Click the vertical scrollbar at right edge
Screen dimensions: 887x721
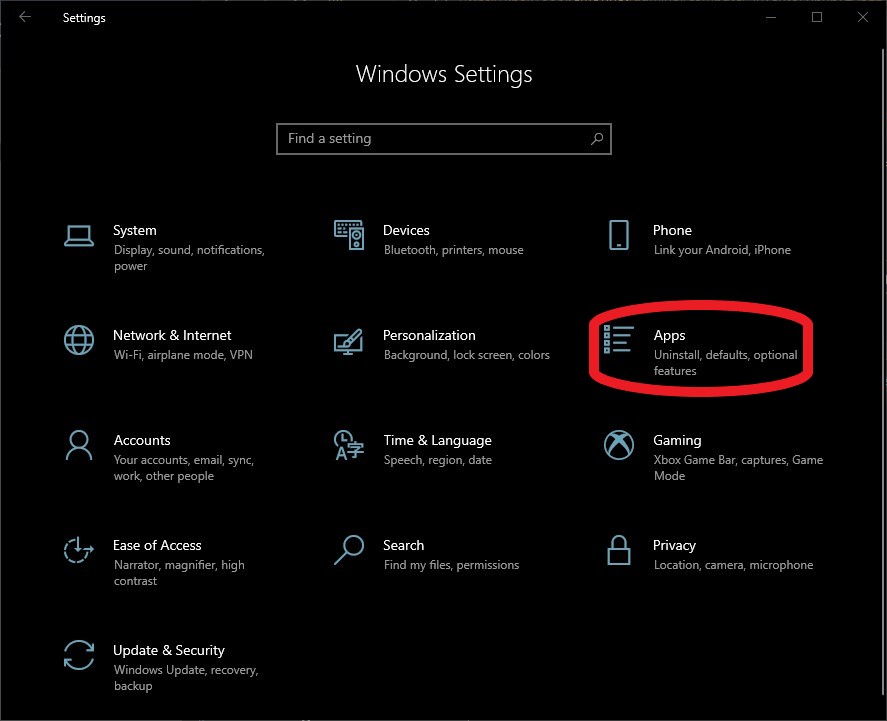pos(883,373)
